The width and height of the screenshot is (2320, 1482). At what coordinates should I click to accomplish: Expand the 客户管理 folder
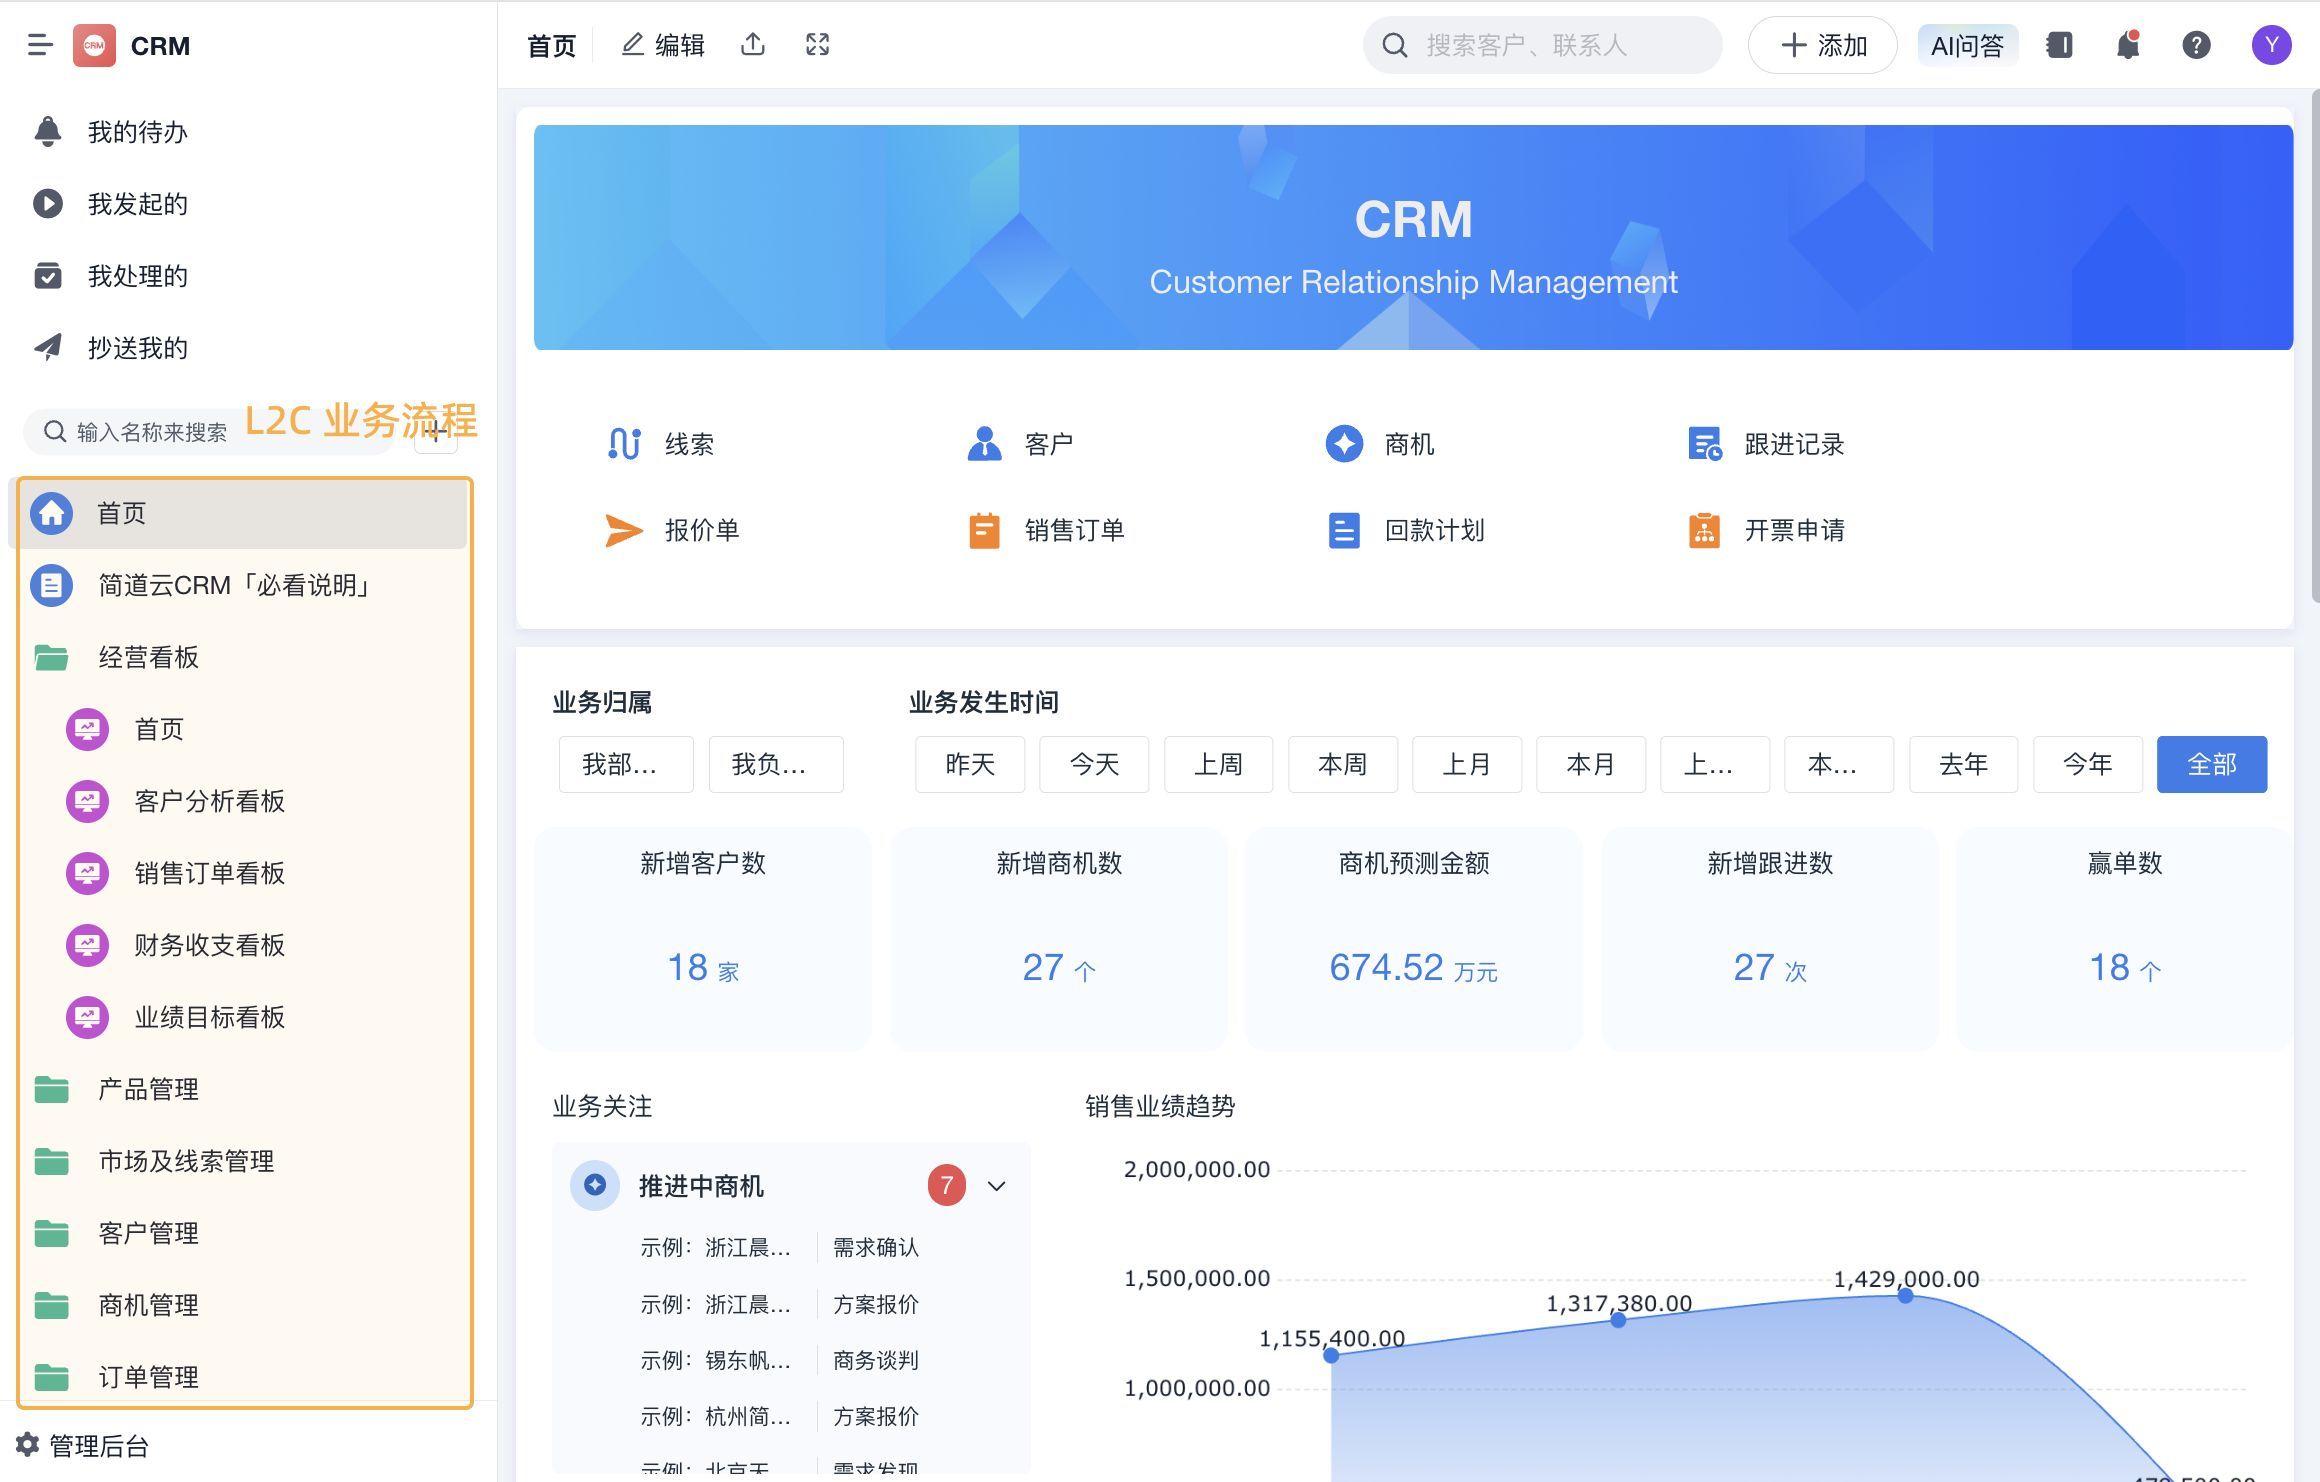point(148,1233)
